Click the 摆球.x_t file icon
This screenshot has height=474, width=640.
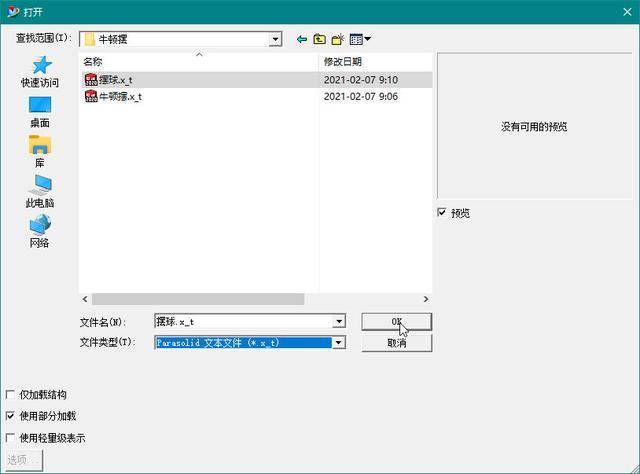coord(91,80)
